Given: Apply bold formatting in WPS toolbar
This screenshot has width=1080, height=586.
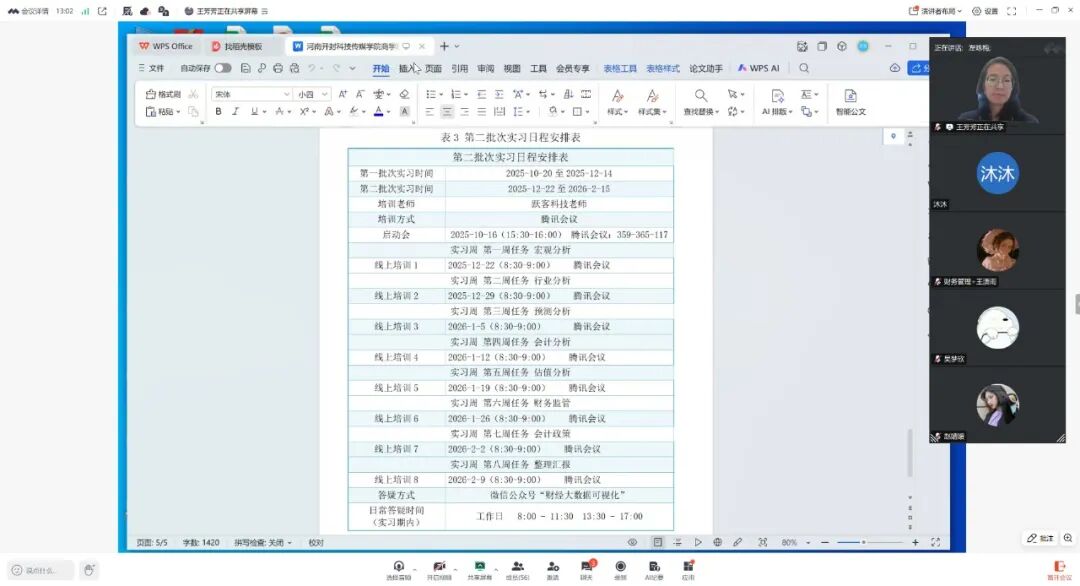Looking at the screenshot, I should point(218,112).
